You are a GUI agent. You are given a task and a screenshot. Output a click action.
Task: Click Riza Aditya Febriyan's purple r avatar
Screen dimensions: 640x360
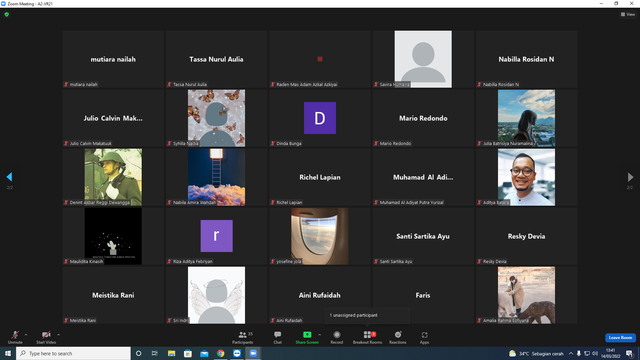(x=216, y=236)
